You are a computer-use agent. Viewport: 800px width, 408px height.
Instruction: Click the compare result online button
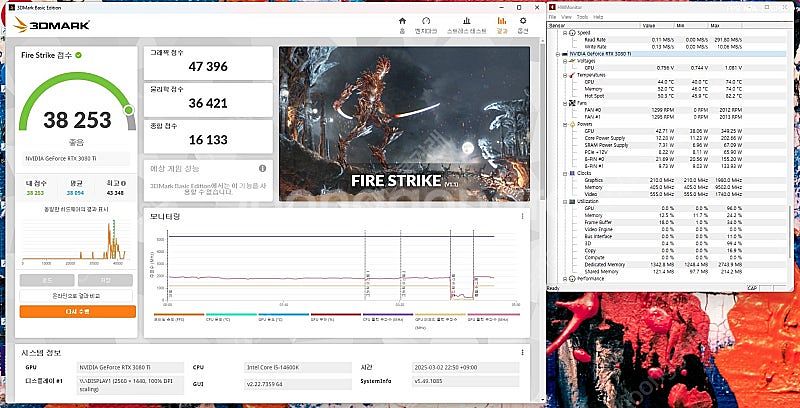click(x=76, y=296)
